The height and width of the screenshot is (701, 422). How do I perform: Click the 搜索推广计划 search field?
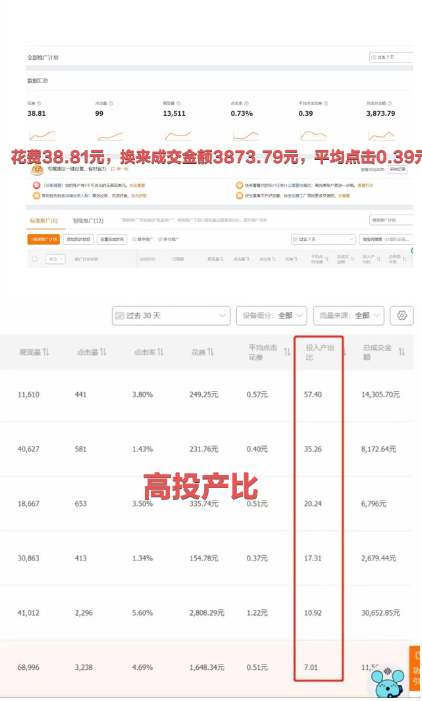coord(391,220)
